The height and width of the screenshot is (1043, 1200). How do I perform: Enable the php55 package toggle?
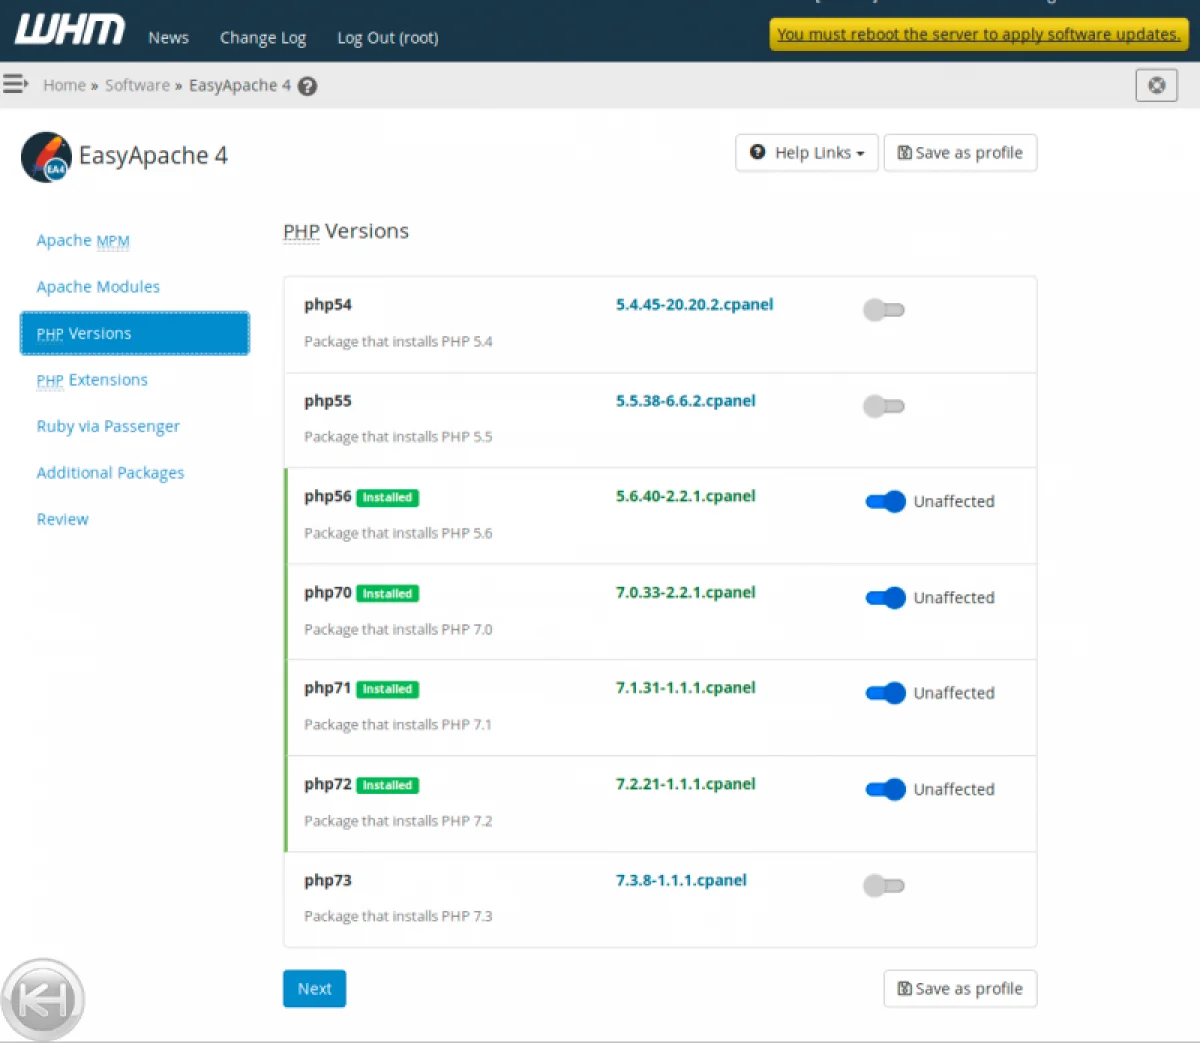pos(884,406)
